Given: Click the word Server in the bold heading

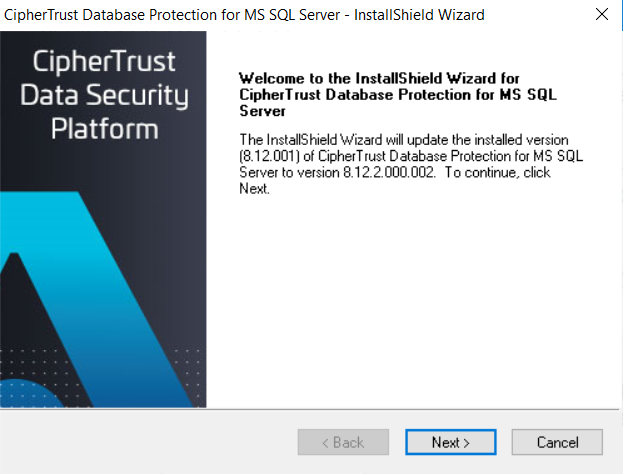Looking at the screenshot, I should point(262,111).
